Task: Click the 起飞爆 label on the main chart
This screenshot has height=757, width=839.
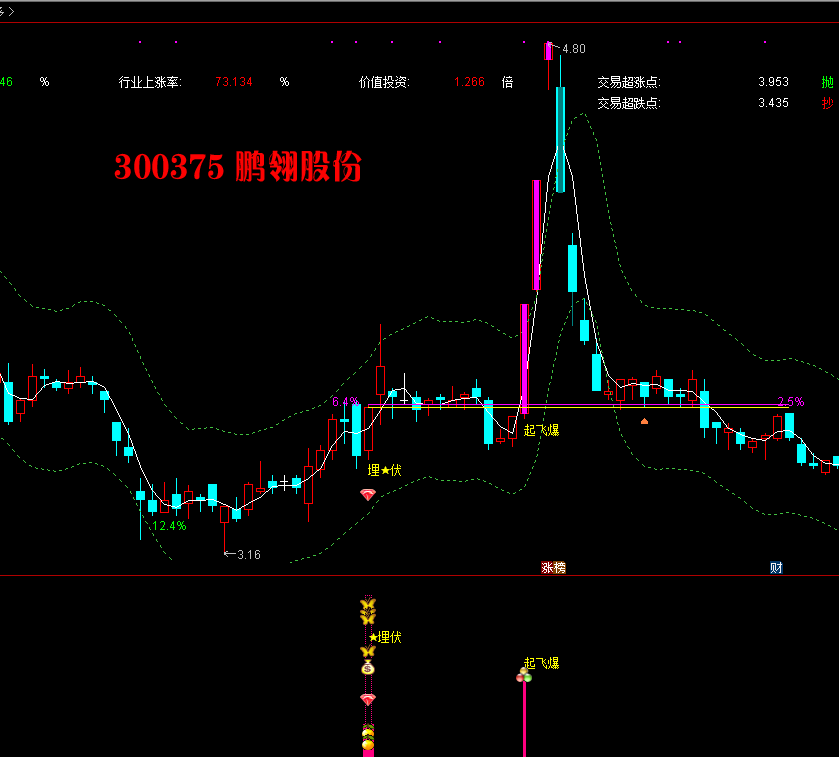Action: point(541,430)
